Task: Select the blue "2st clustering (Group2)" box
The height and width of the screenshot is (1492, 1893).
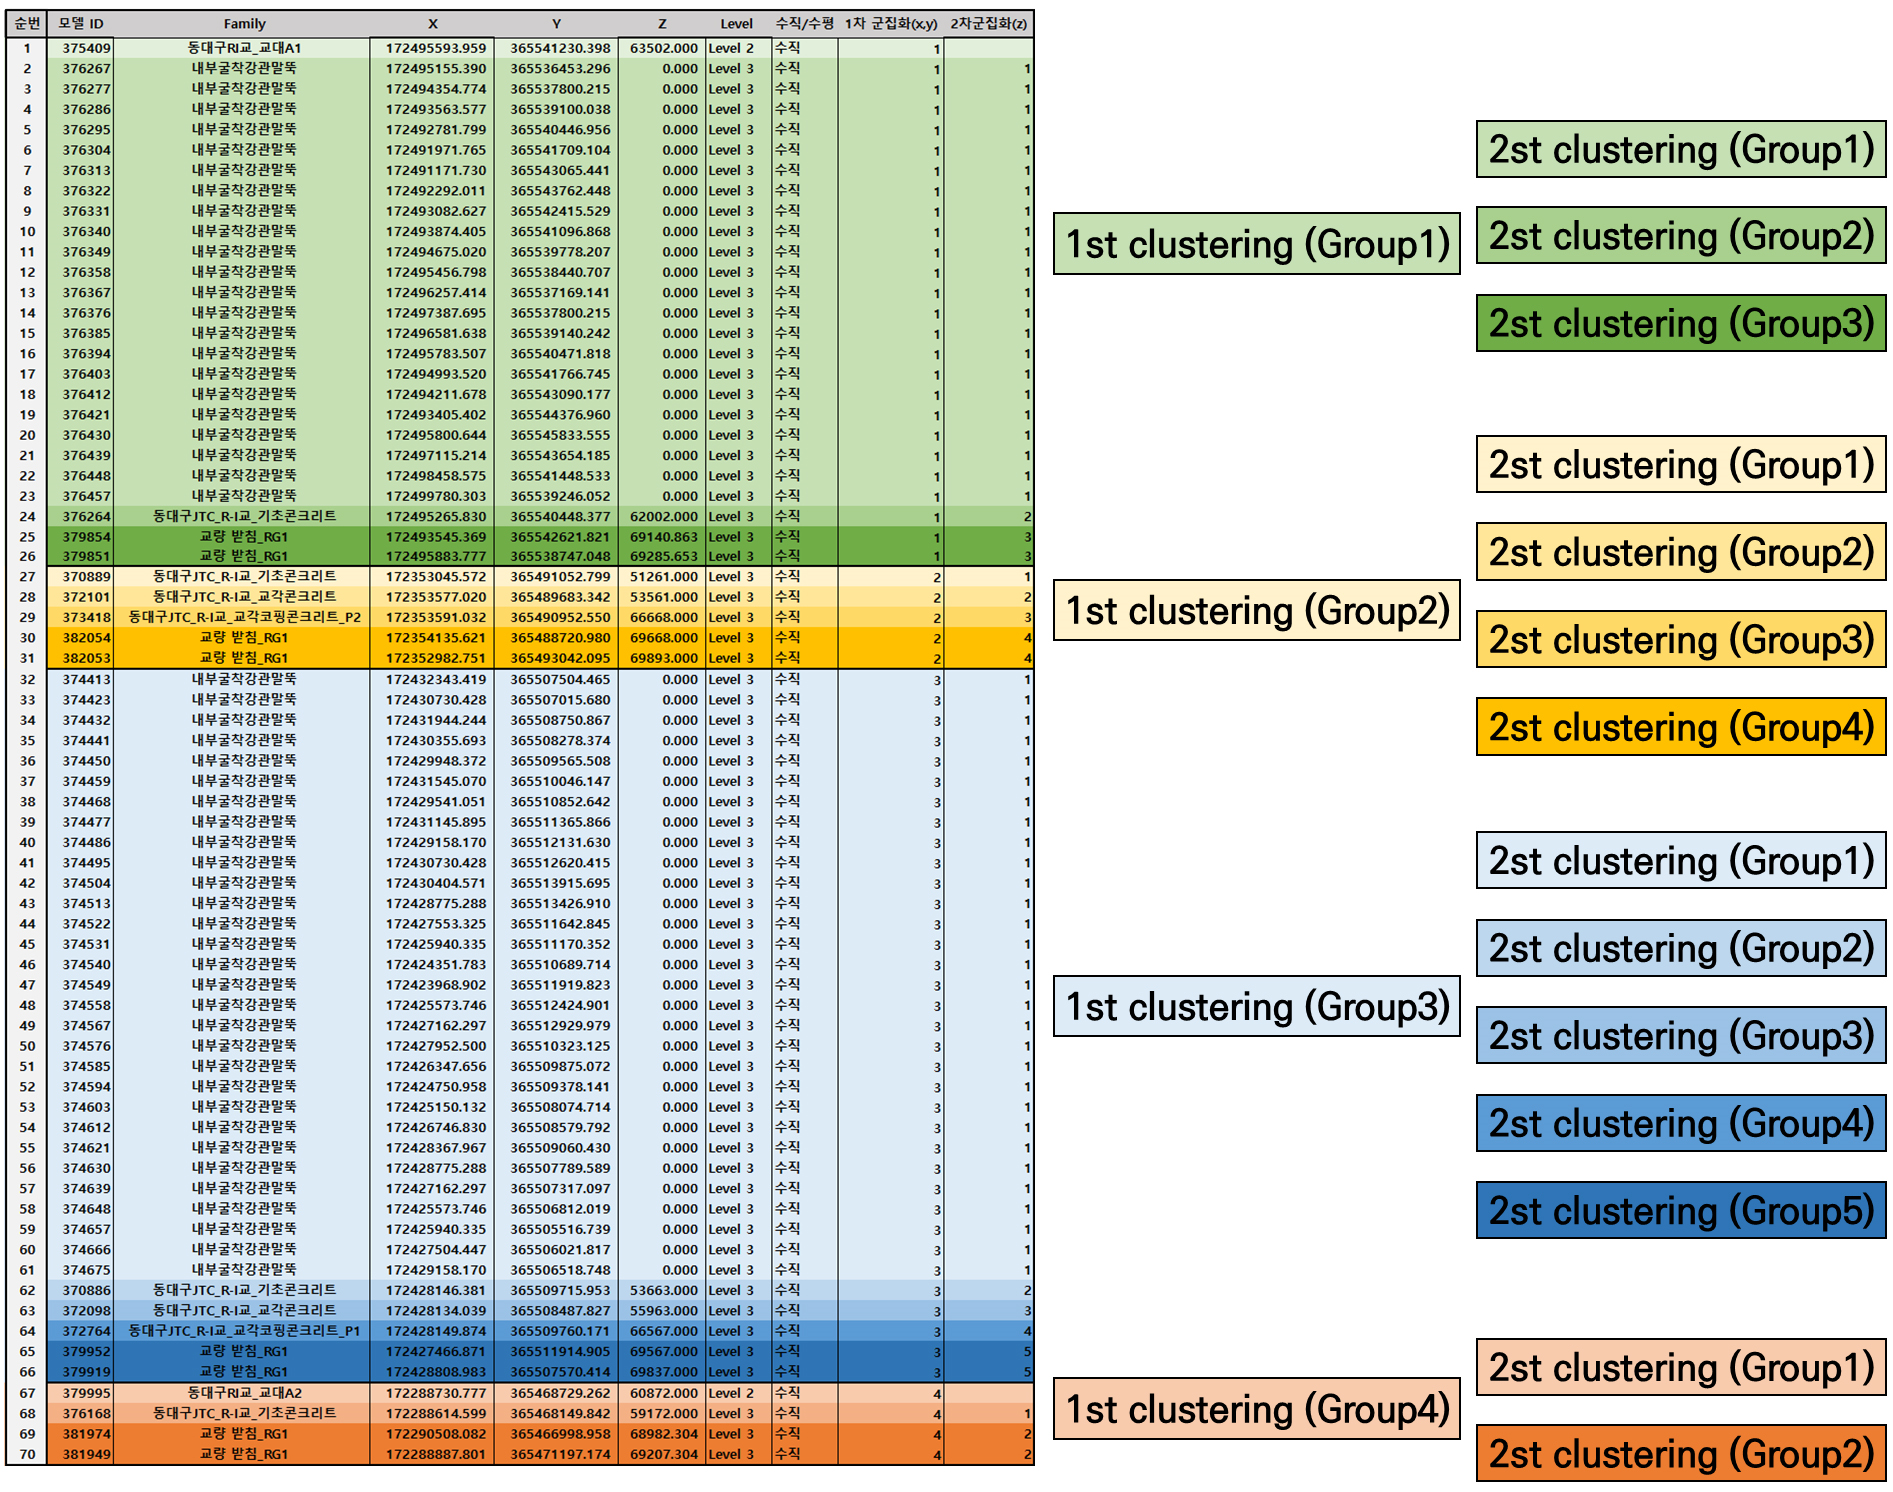Action: coord(1681,948)
